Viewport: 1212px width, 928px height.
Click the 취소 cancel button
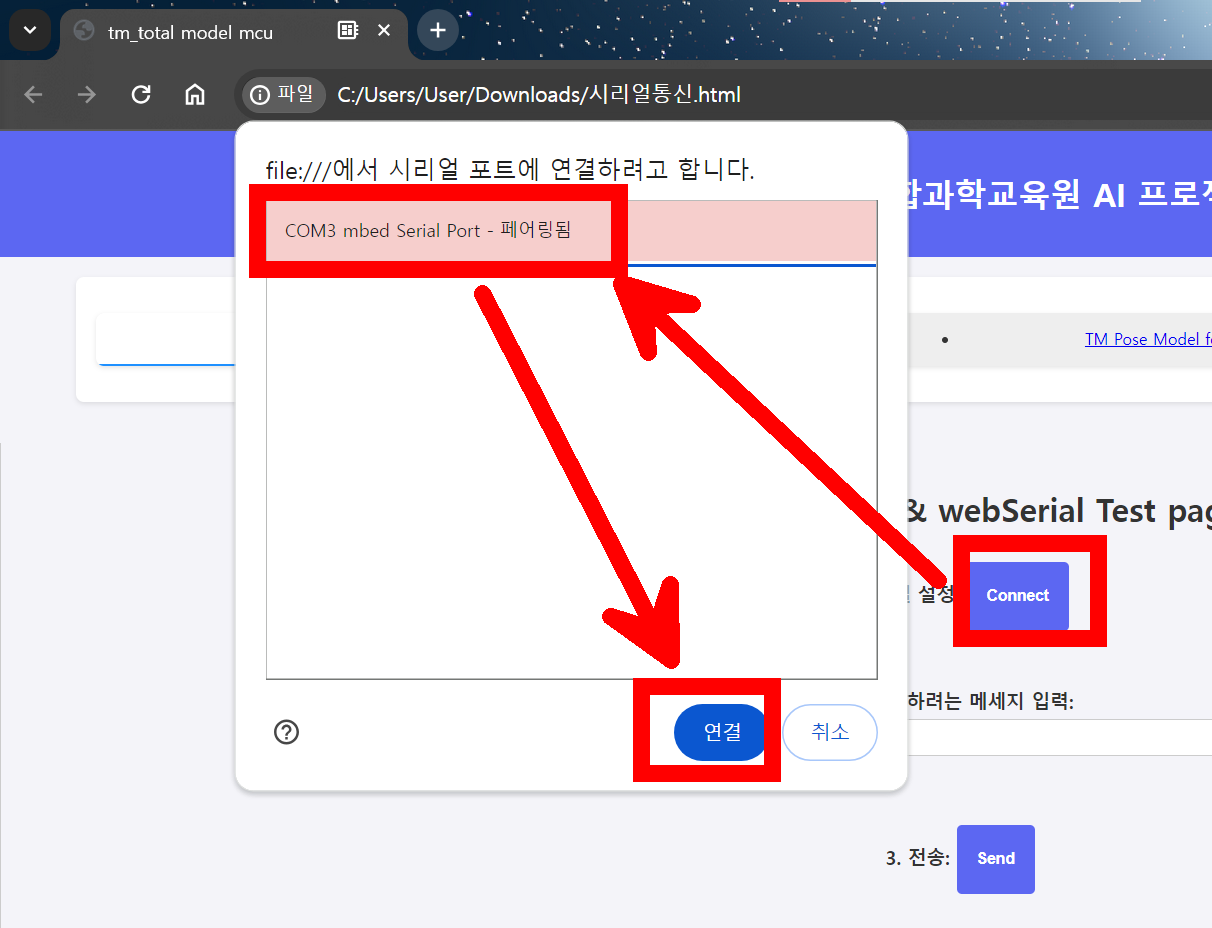tap(830, 732)
